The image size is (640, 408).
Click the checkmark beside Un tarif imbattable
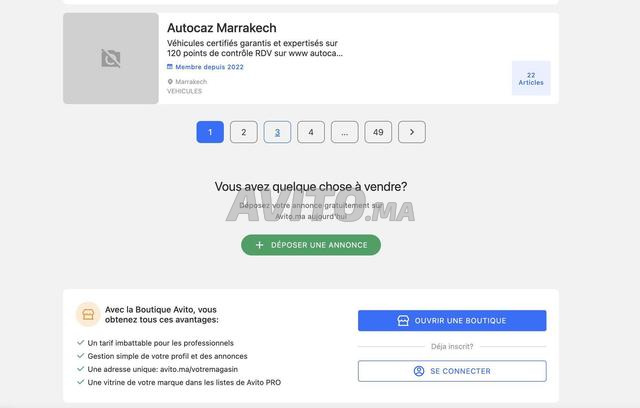[80, 343]
